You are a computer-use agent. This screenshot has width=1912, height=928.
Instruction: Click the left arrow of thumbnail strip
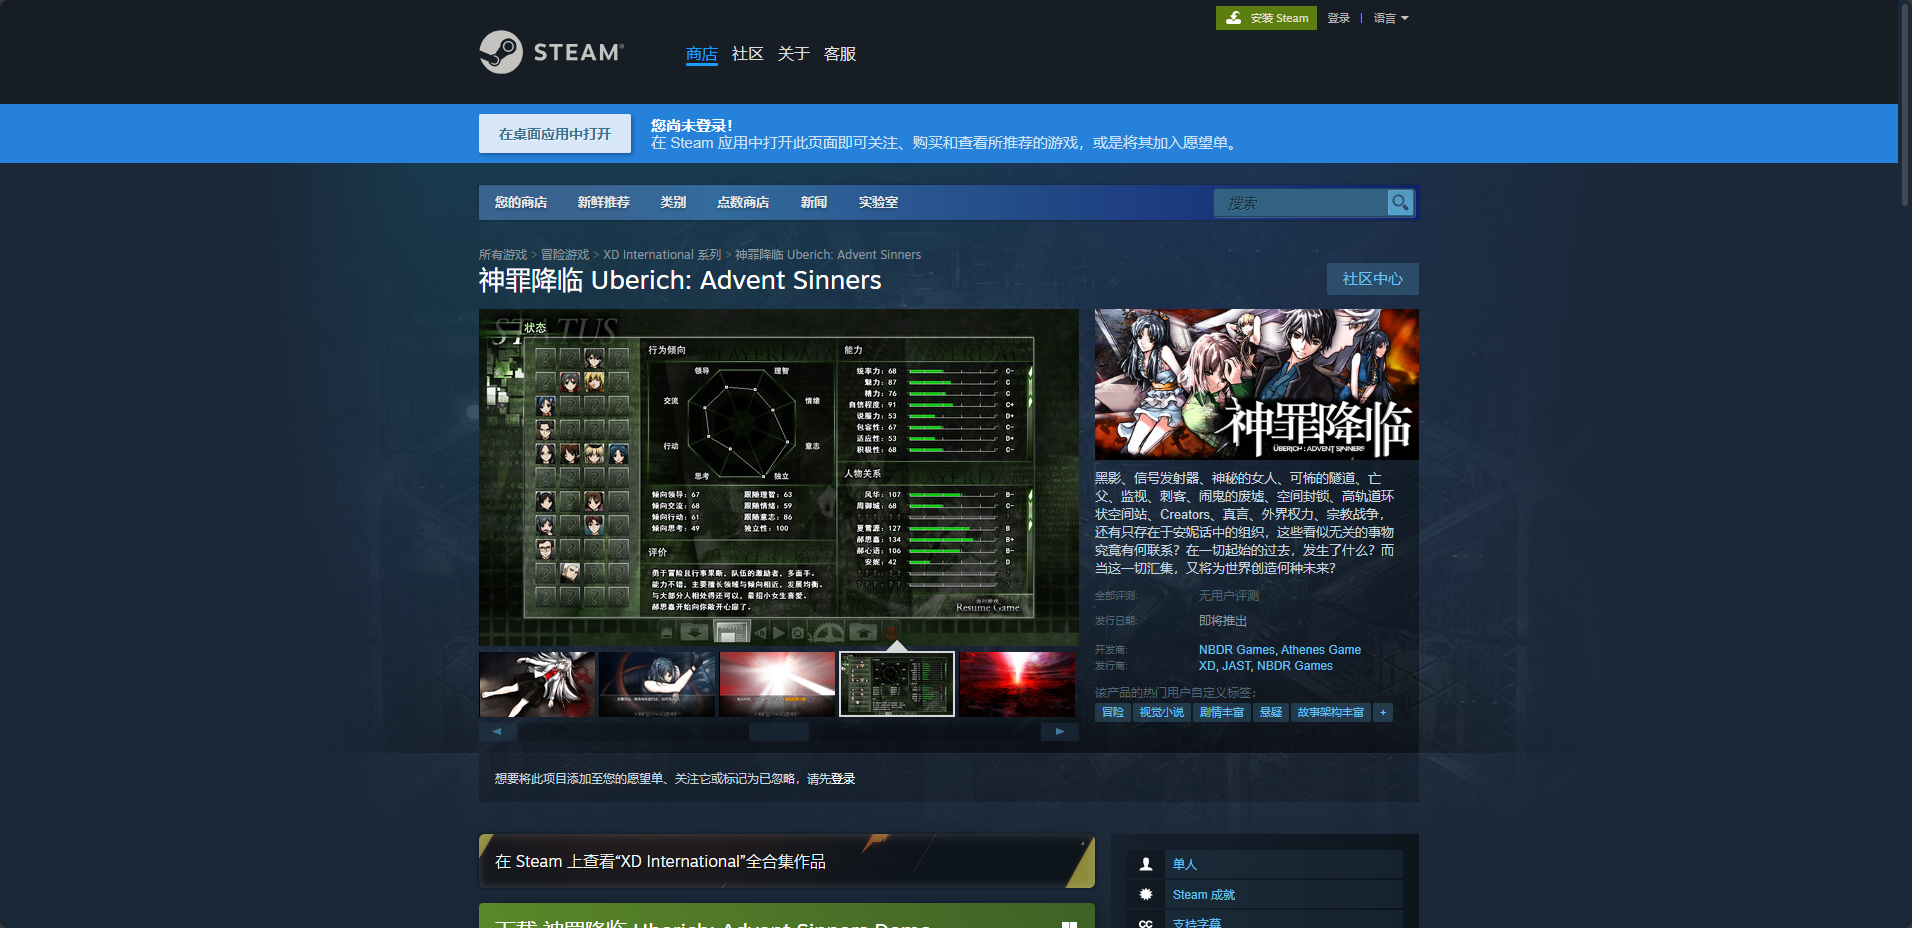[497, 732]
